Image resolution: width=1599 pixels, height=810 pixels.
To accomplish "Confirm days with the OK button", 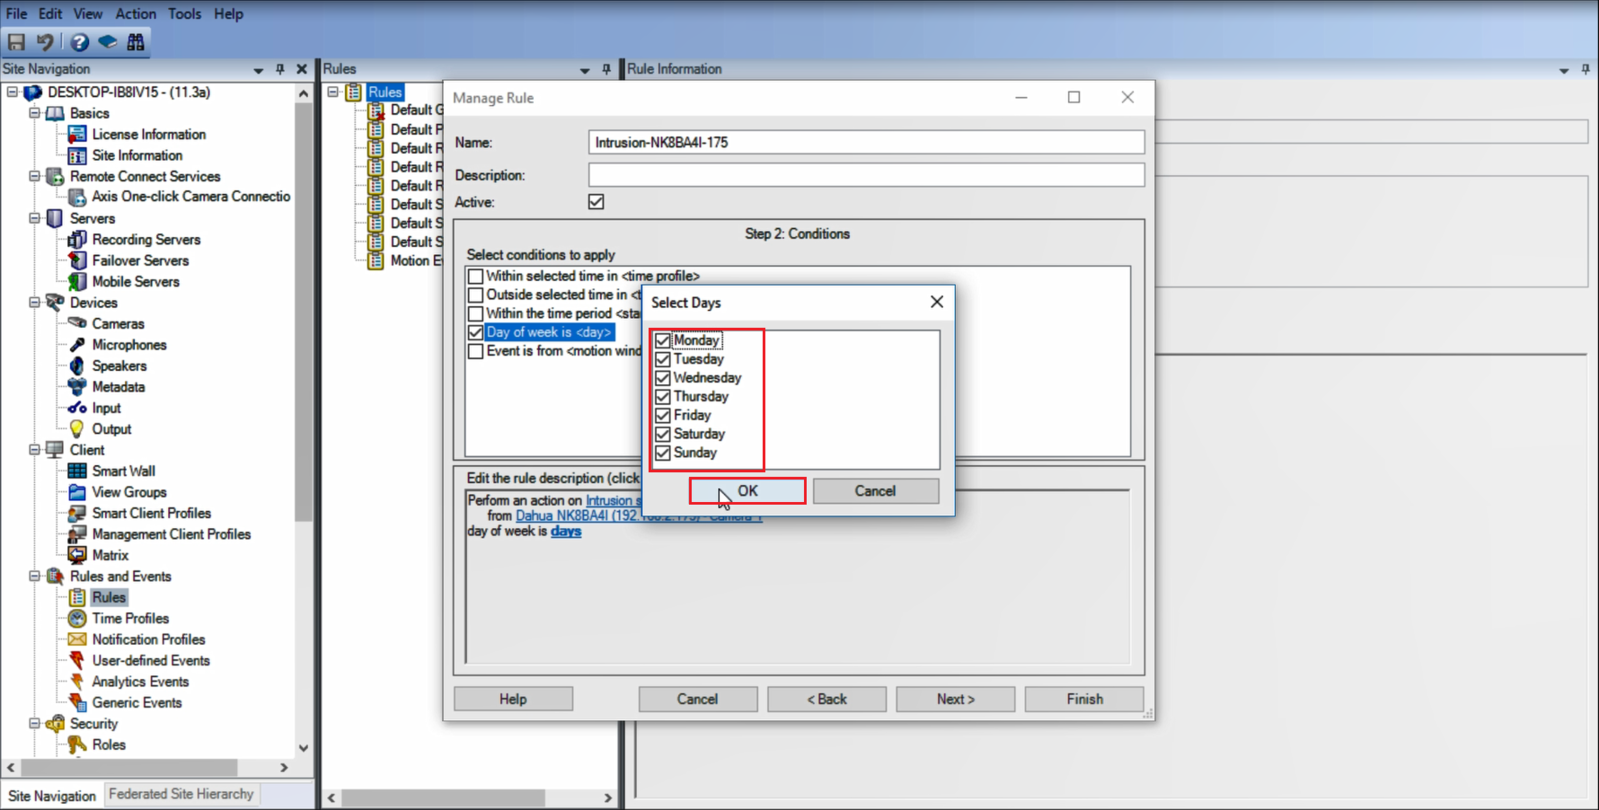I will [747, 491].
